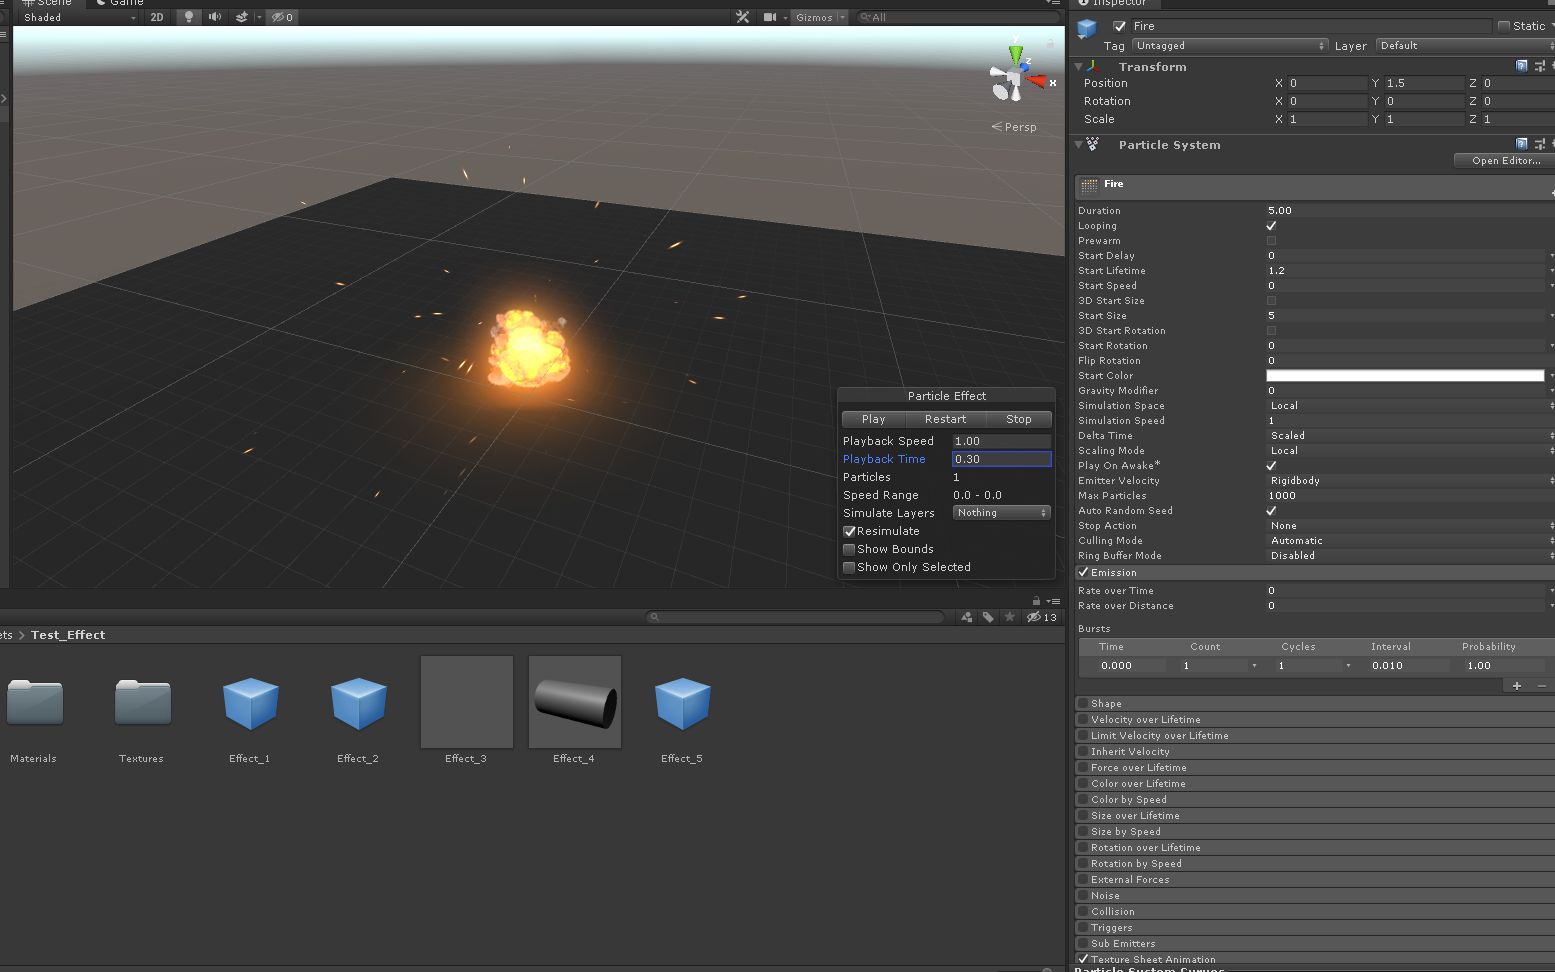
Task: Select the Effect_1 prefab asset
Action: point(250,711)
